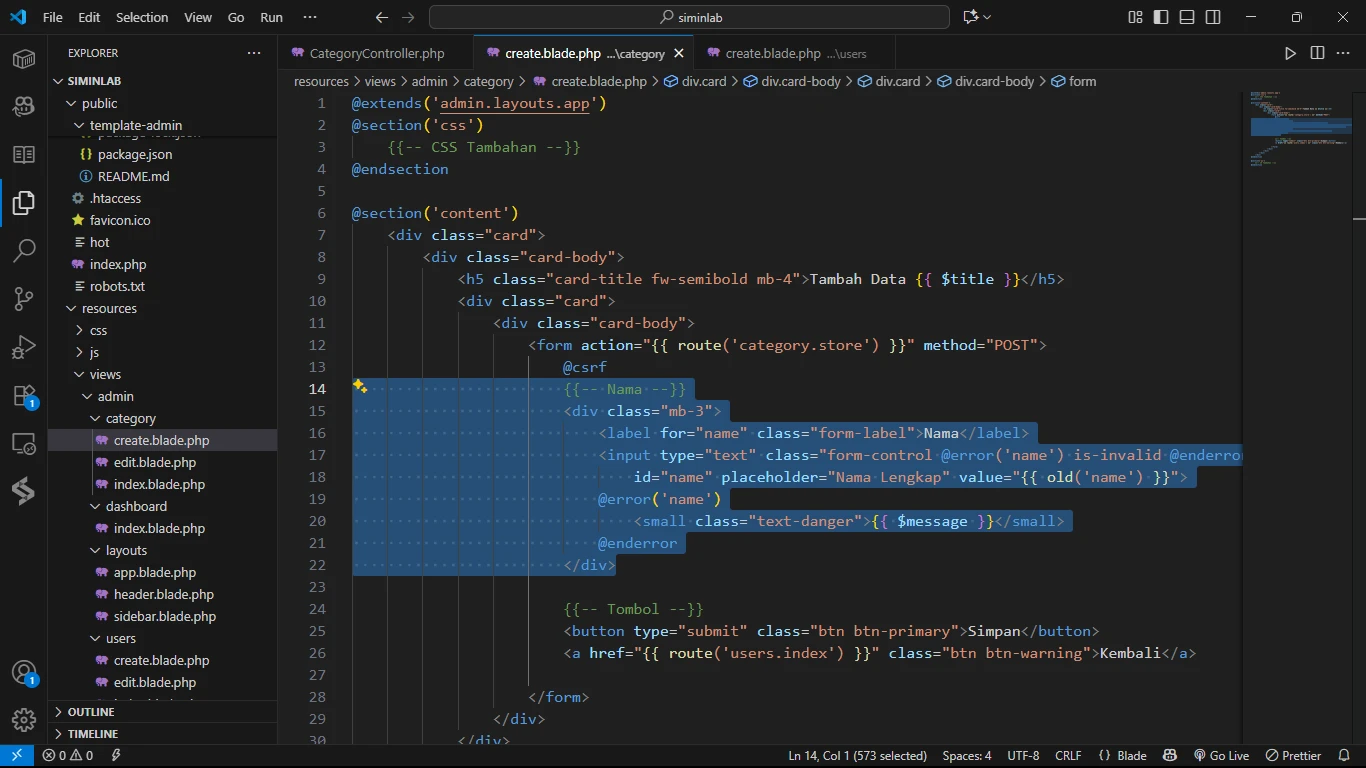This screenshot has height=768, width=1366.
Task: Open the Run and Debug view
Action: (x=24, y=347)
